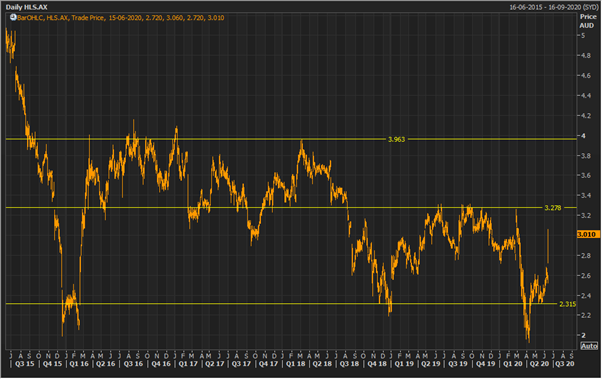Click the Q1 16 quarter label
This screenshot has height=379, width=602.
click(79, 364)
